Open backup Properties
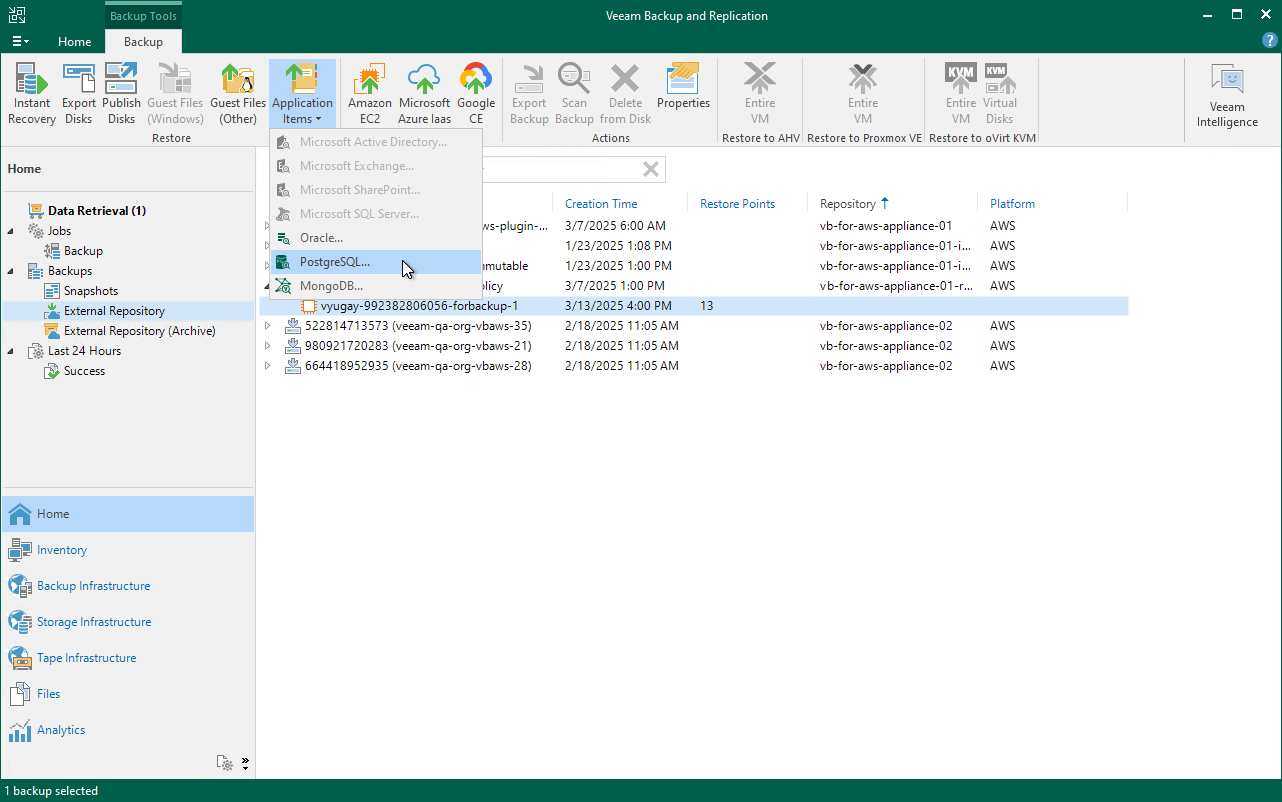This screenshot has height=802, width=1282. coord(683,86)
